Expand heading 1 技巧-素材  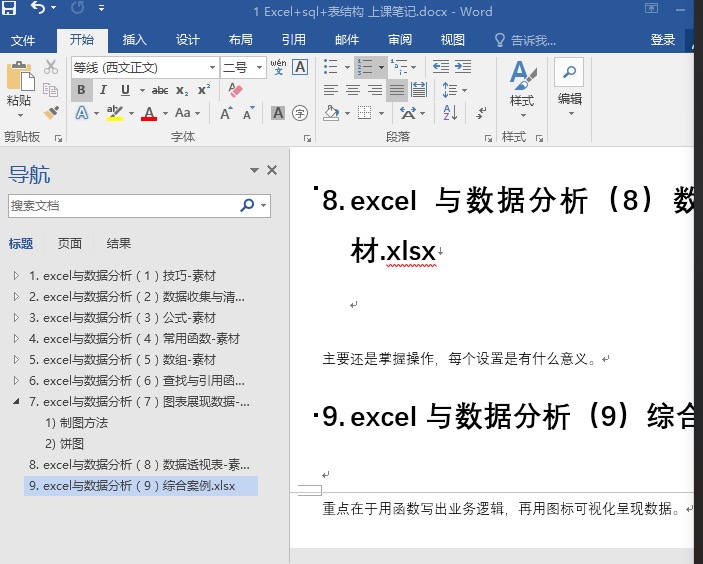tap(17, 275)
